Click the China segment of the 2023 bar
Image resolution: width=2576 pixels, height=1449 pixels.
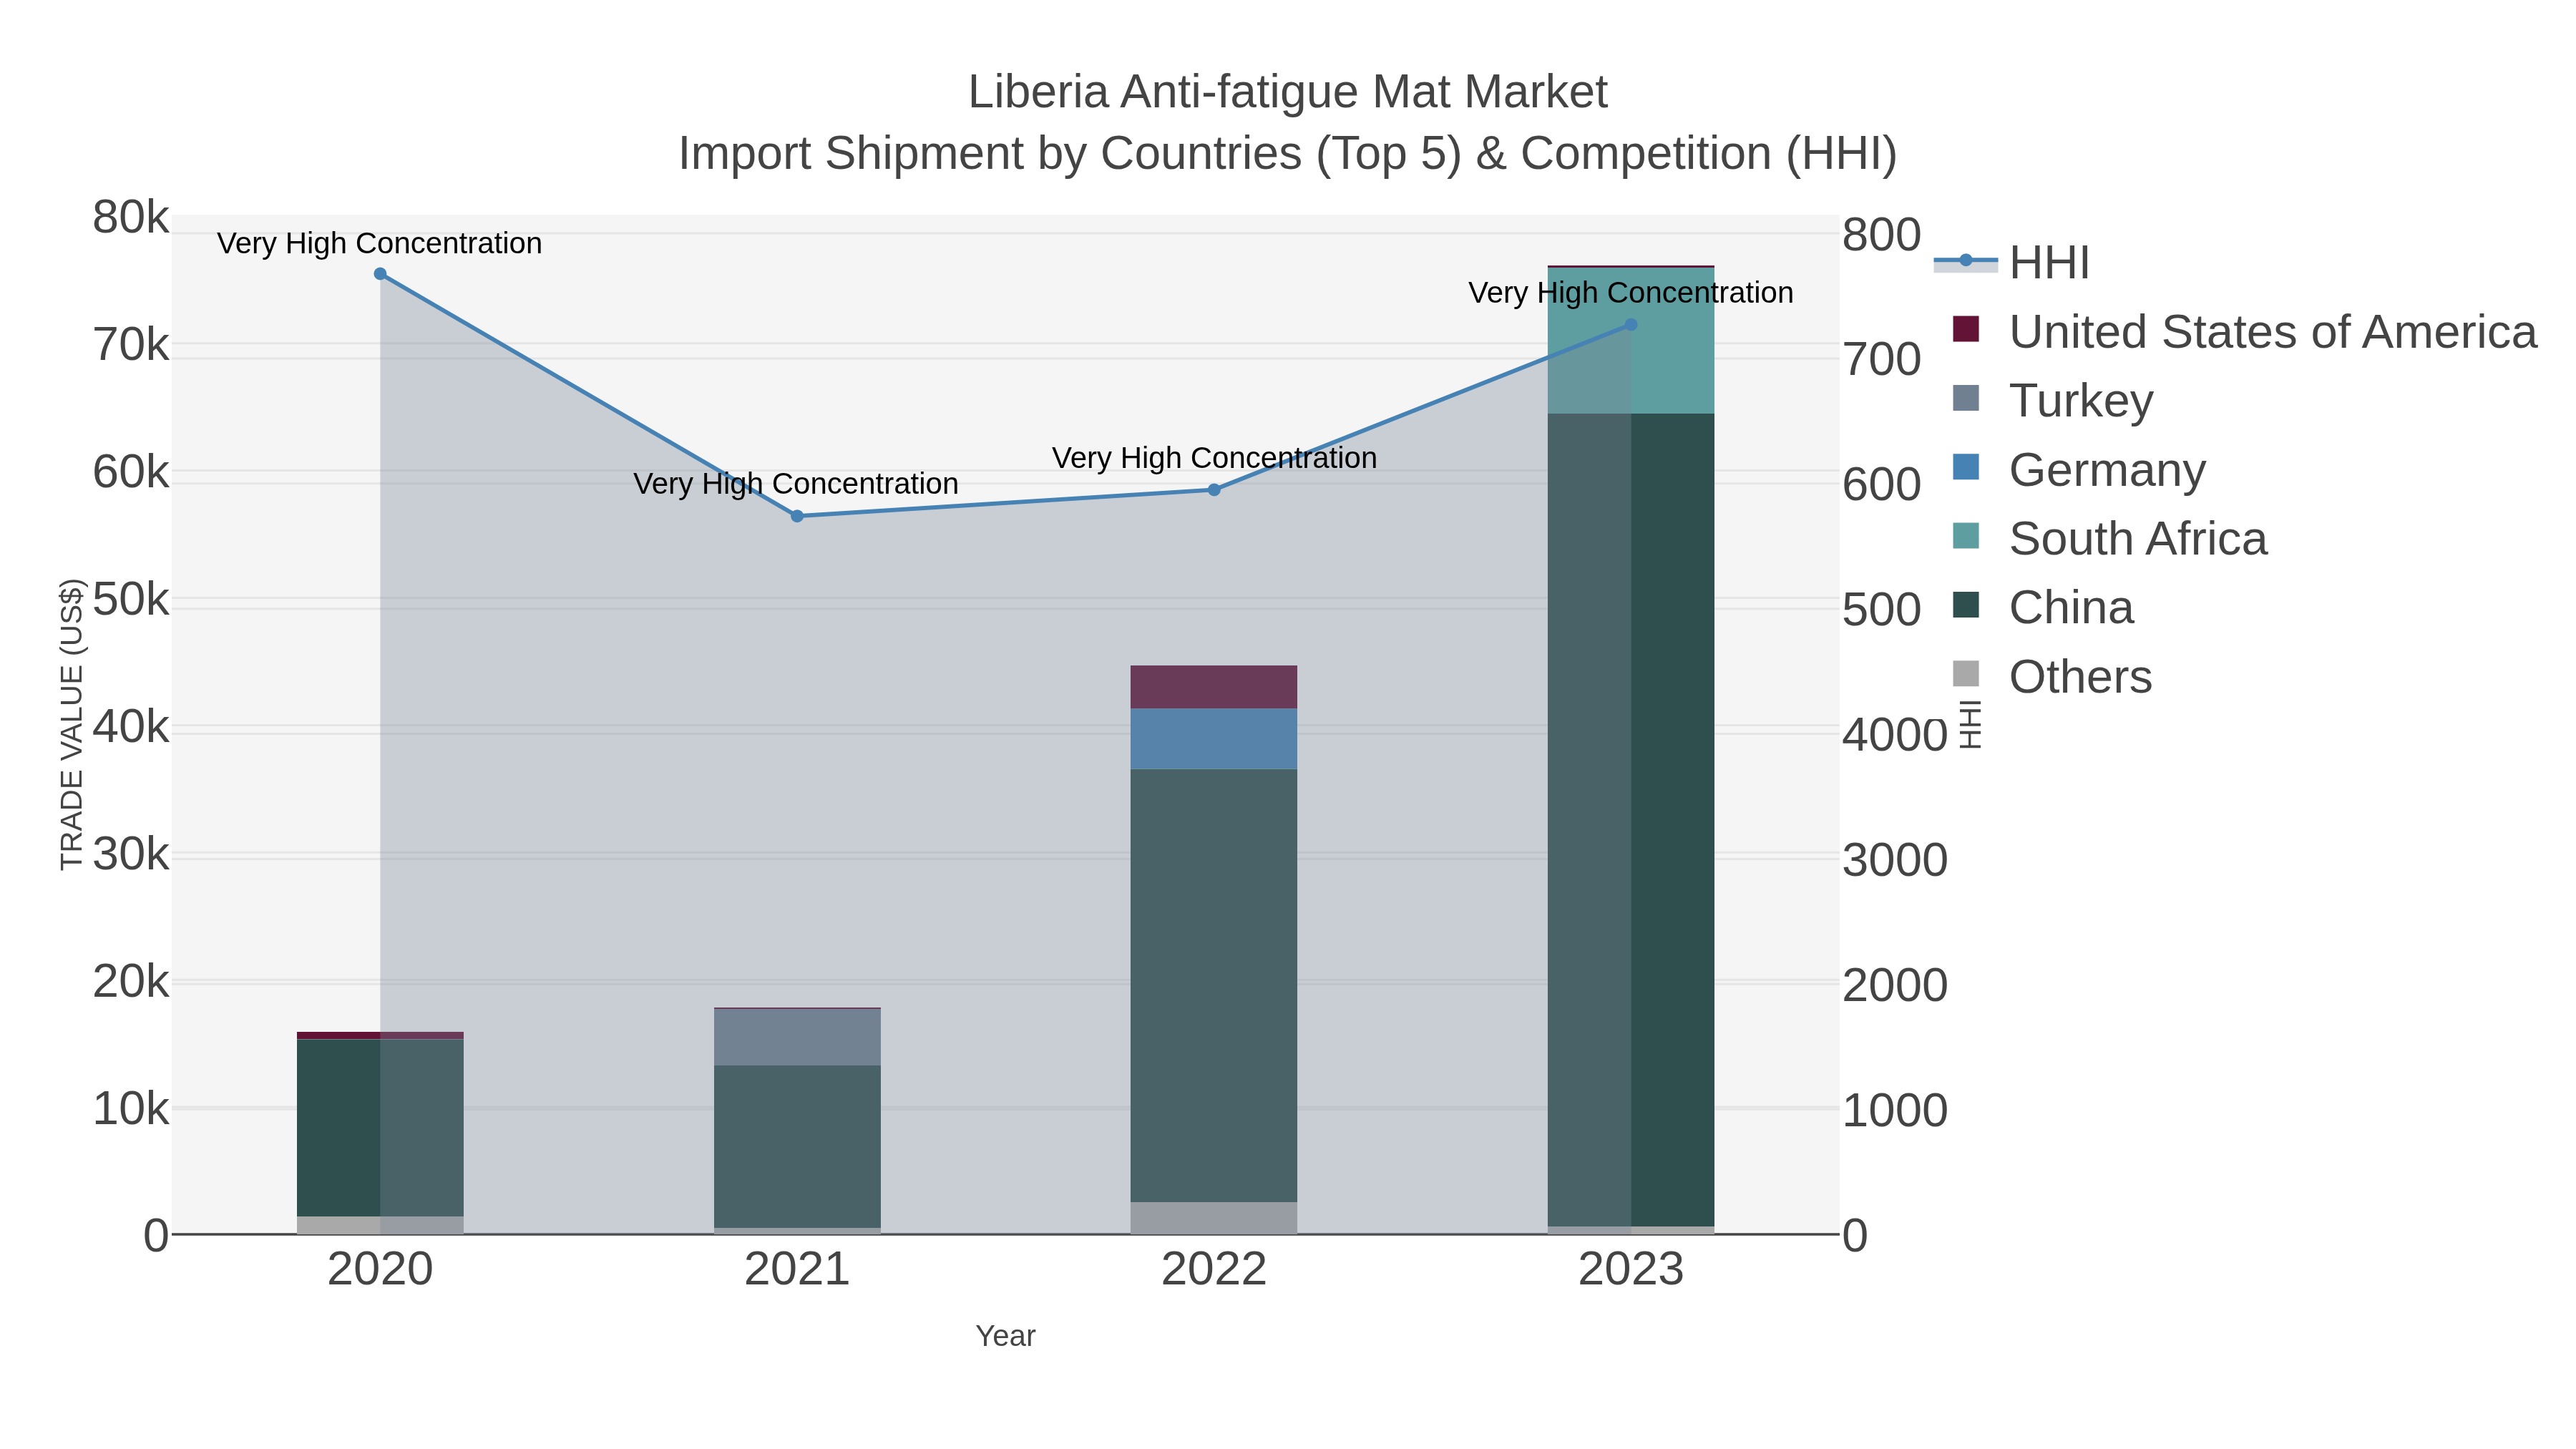click(x=1631, y=820)
